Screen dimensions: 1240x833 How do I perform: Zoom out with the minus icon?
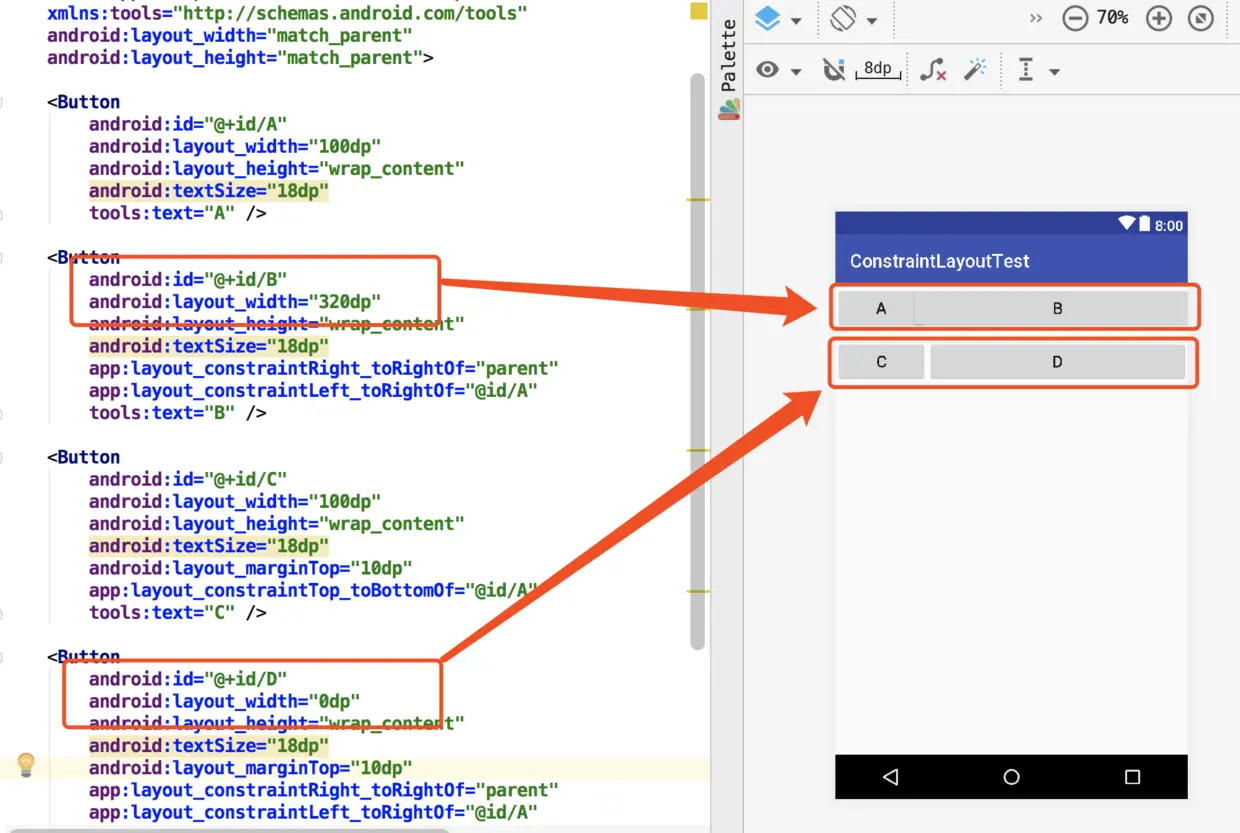[1075, 18]
